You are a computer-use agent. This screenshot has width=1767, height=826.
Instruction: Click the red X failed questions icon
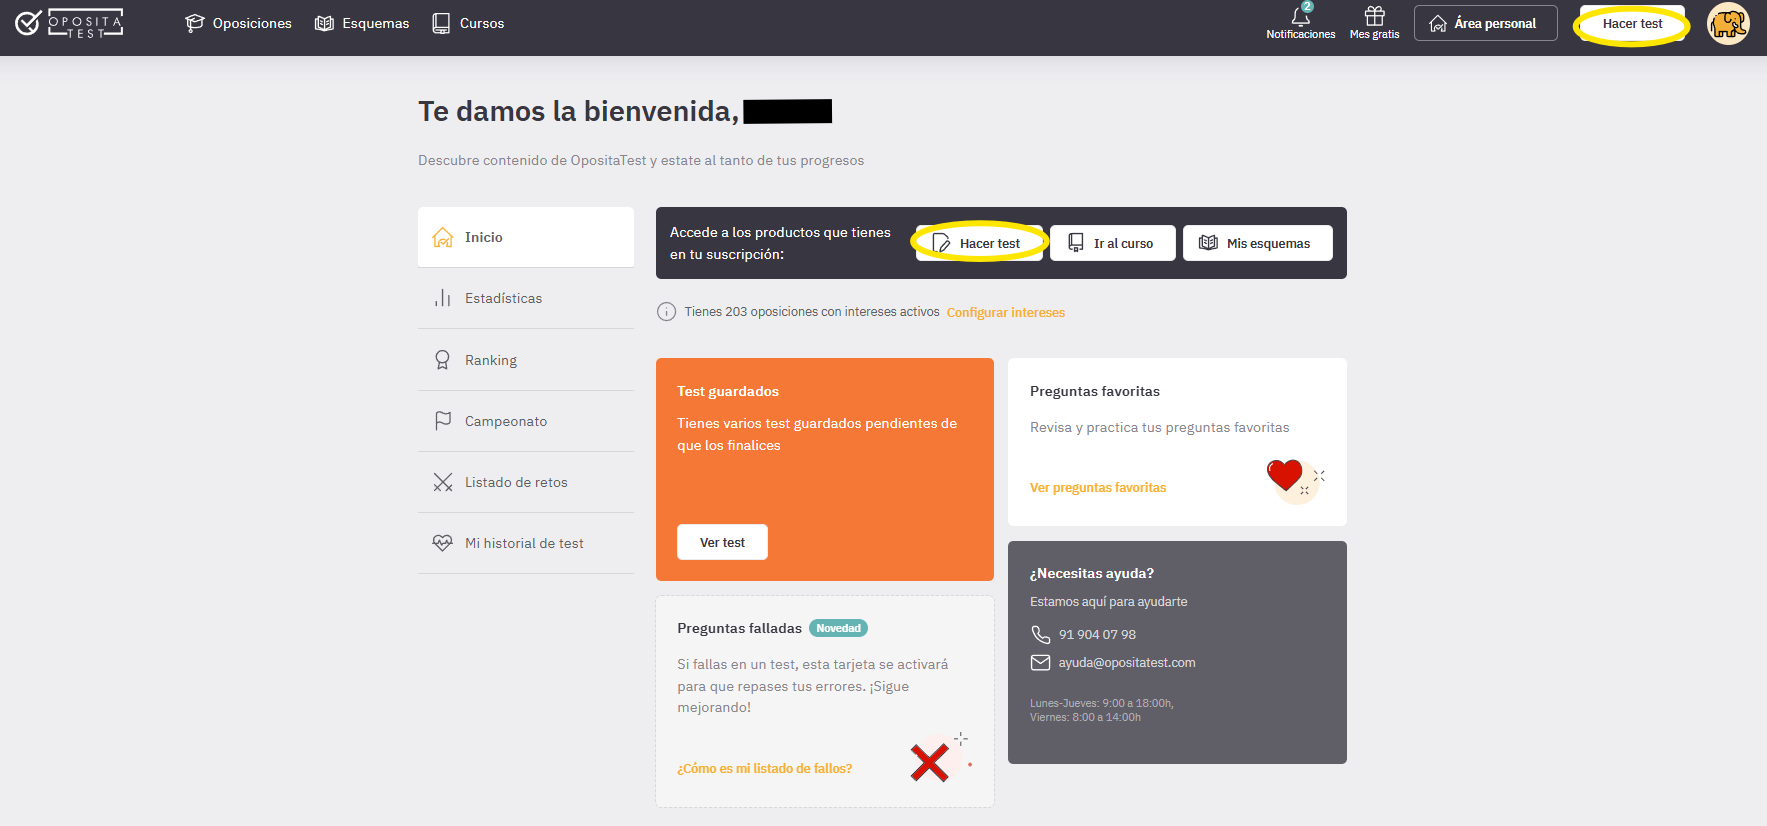[x=930, y=762]
